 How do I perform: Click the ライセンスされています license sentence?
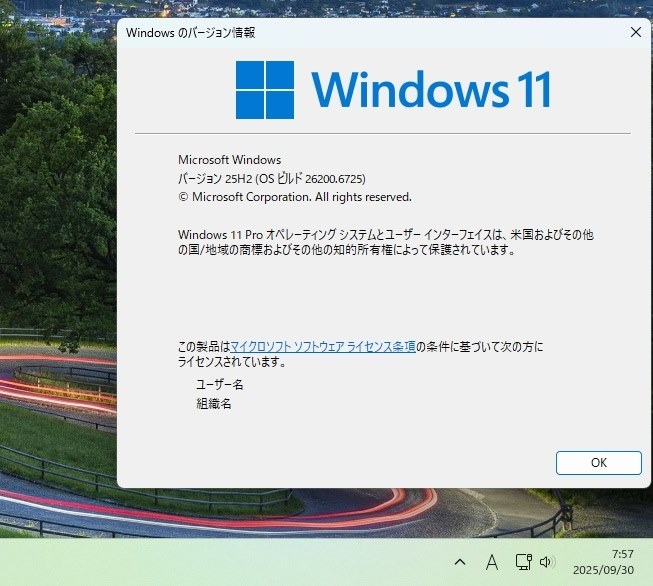361,354
